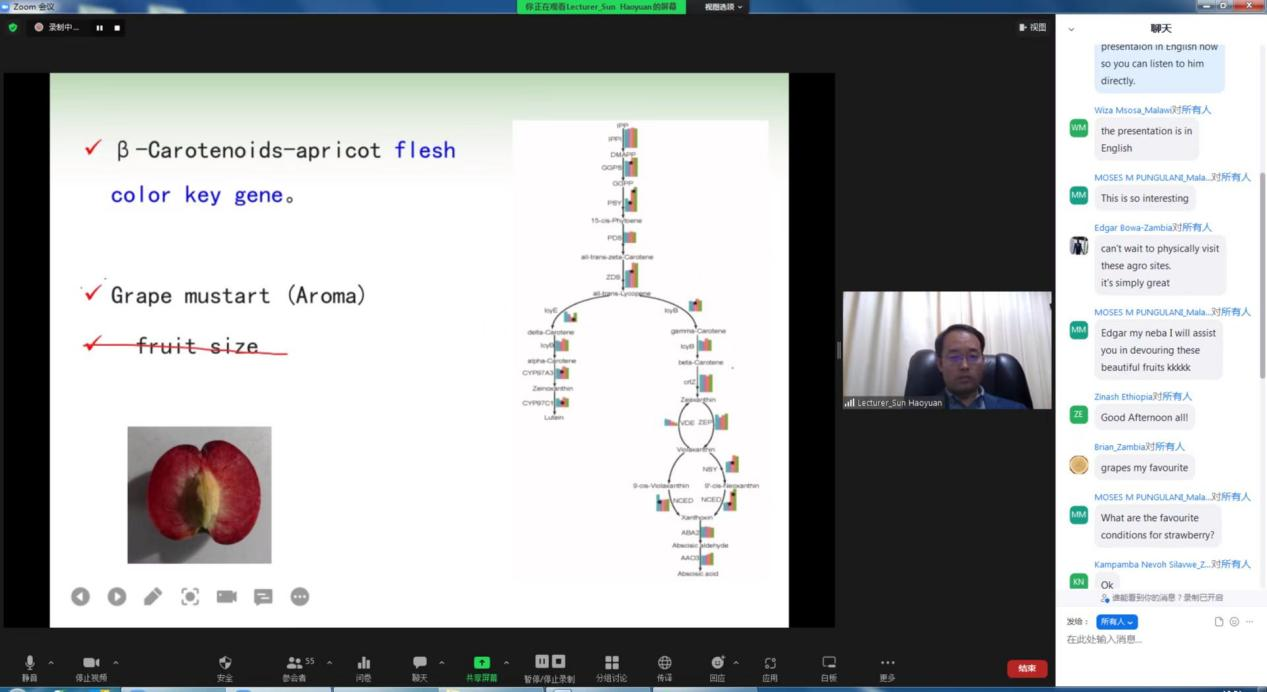This screenshot has height=692, width=1267.
Task: Open the recipient dropdown '所有人'
Action: 1117,622
